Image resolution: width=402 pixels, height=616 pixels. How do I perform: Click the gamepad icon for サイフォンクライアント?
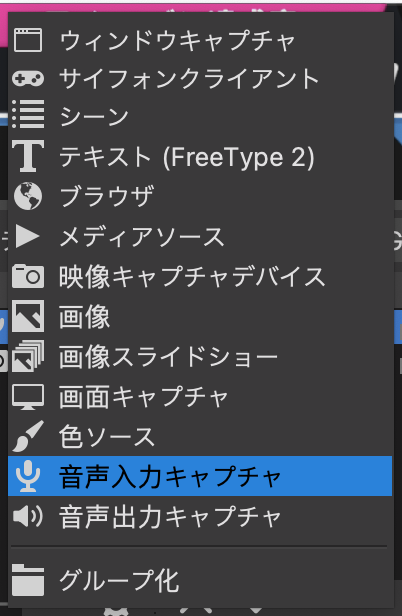(x=28, y=79)
